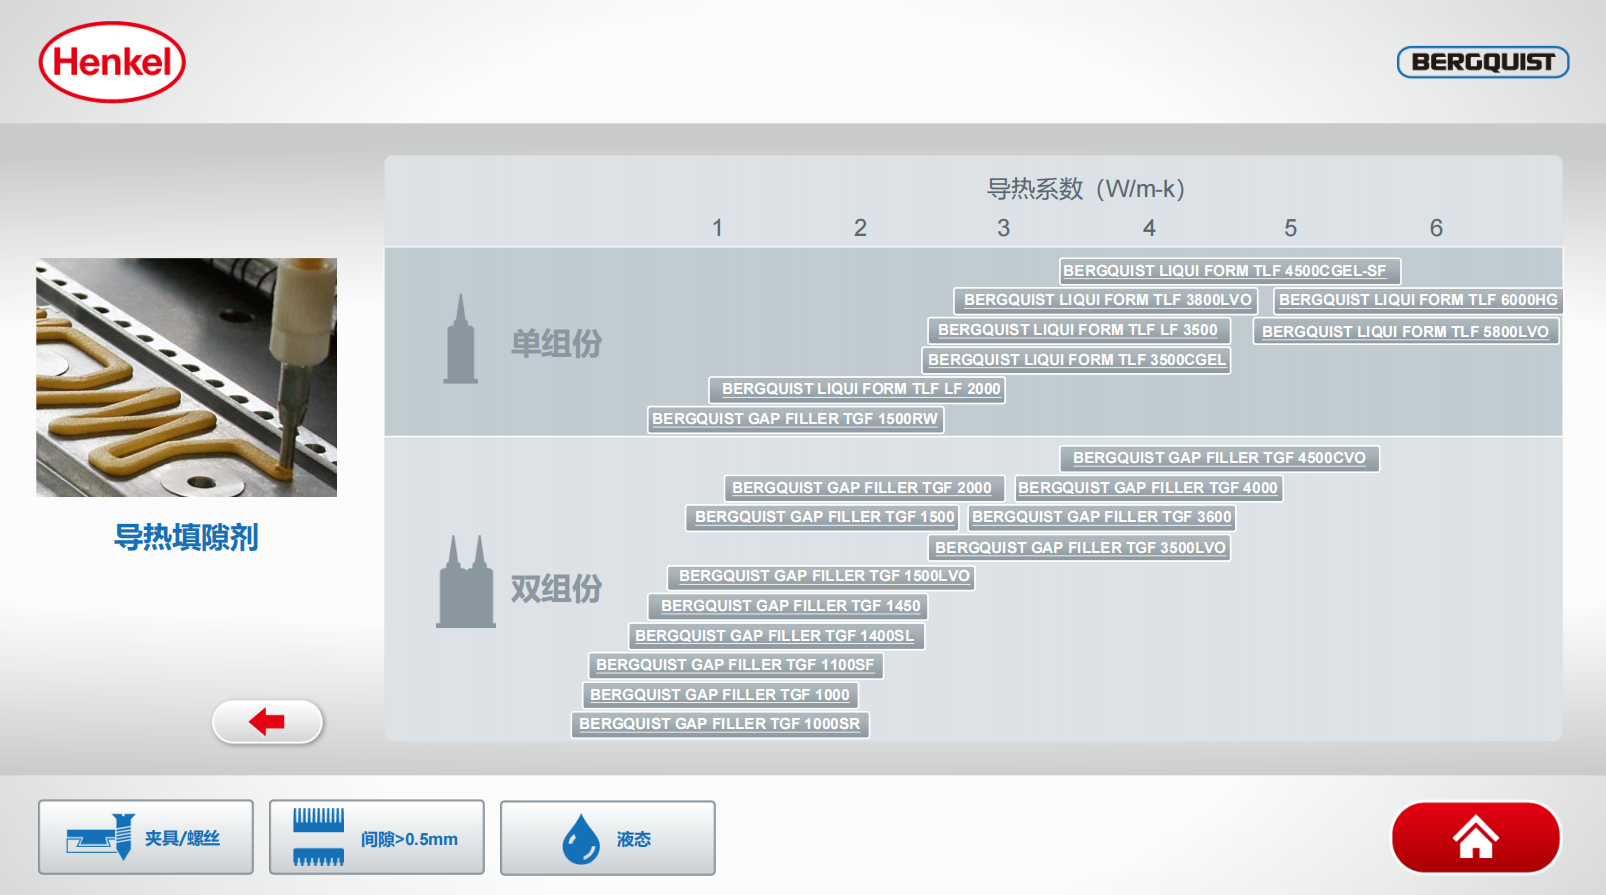Select the single cartridge 单组份 icon
Screen dimensions: 1606x895
[460, 341]
